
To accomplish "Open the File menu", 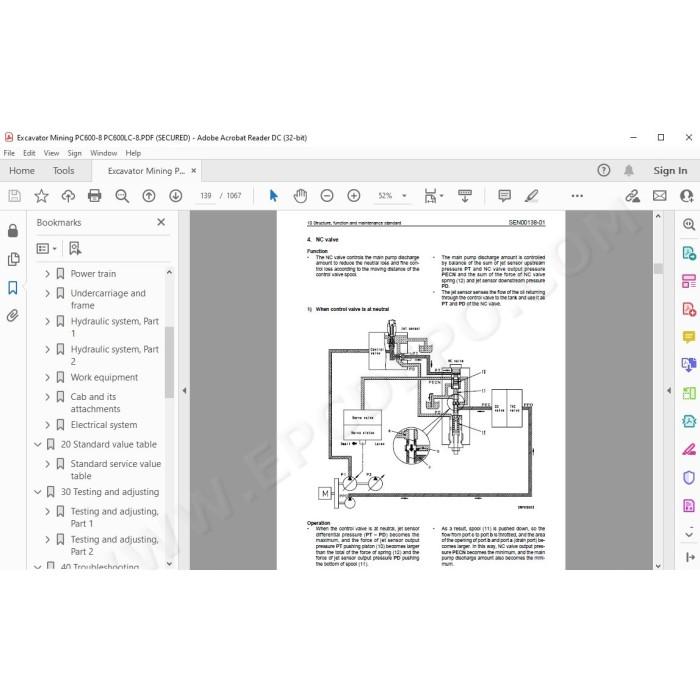I will tap(9, 153).
